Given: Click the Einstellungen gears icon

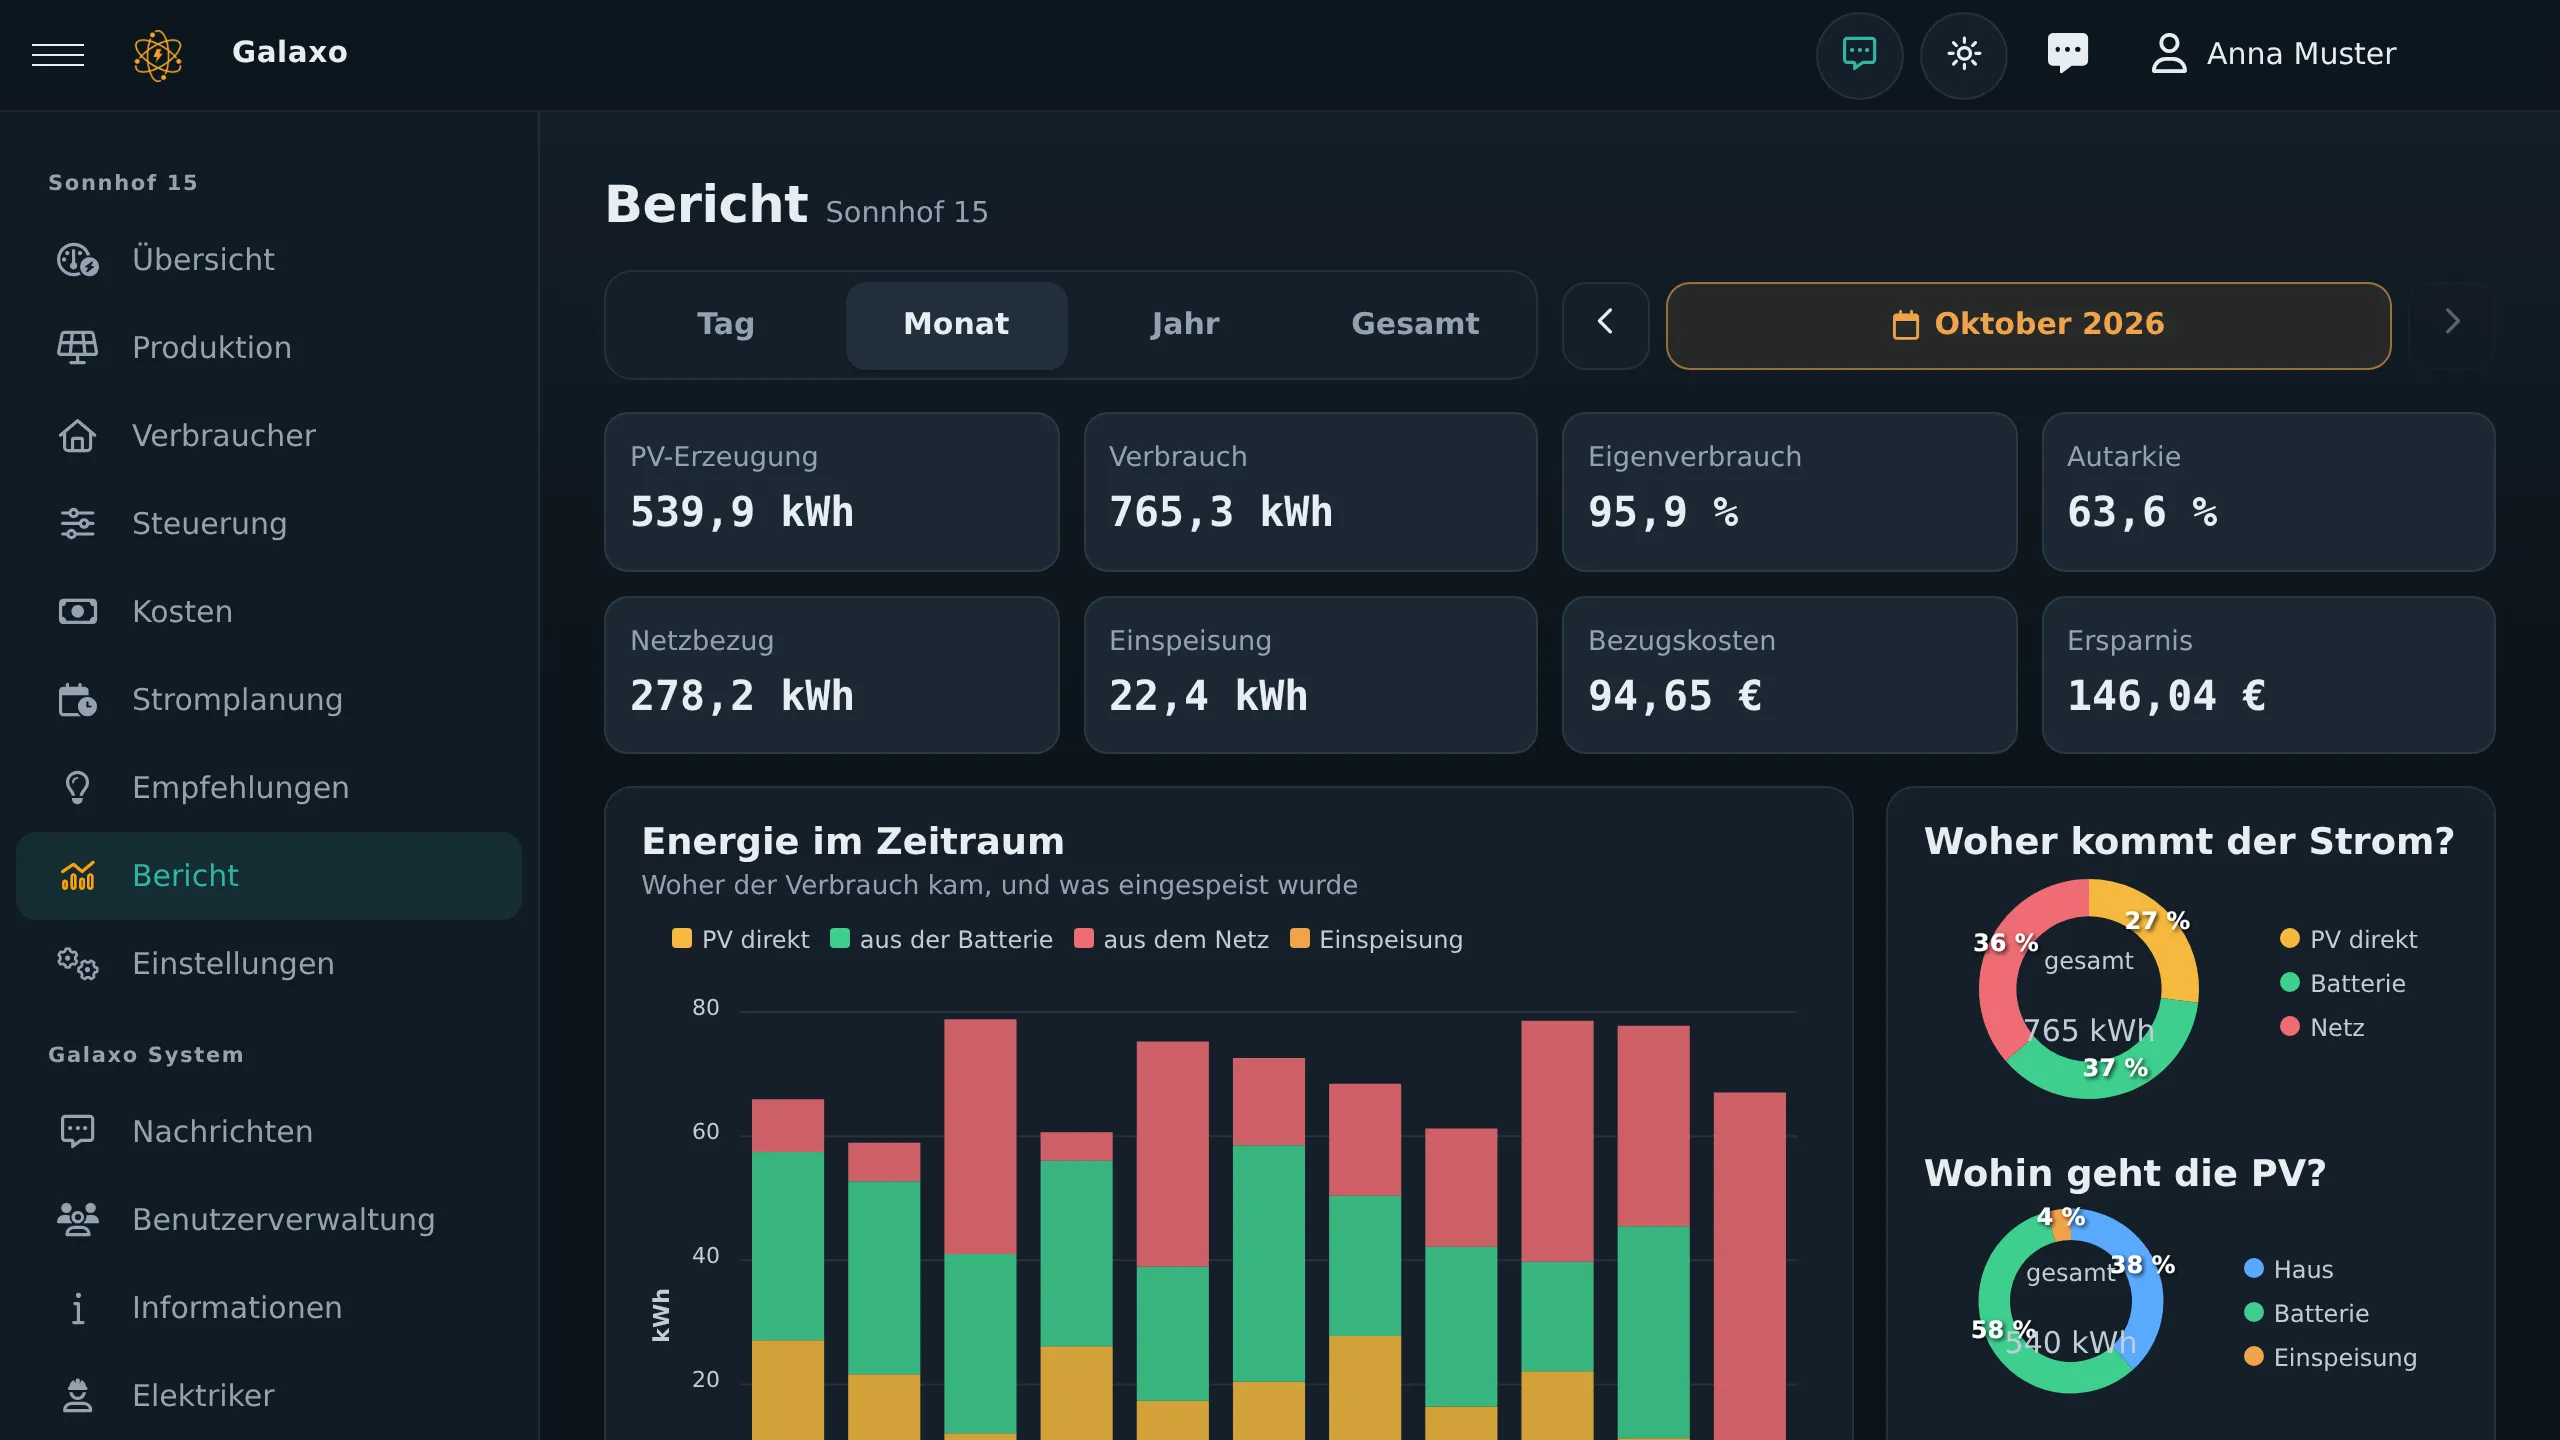Looking at the screenshot, I should 78,964.
